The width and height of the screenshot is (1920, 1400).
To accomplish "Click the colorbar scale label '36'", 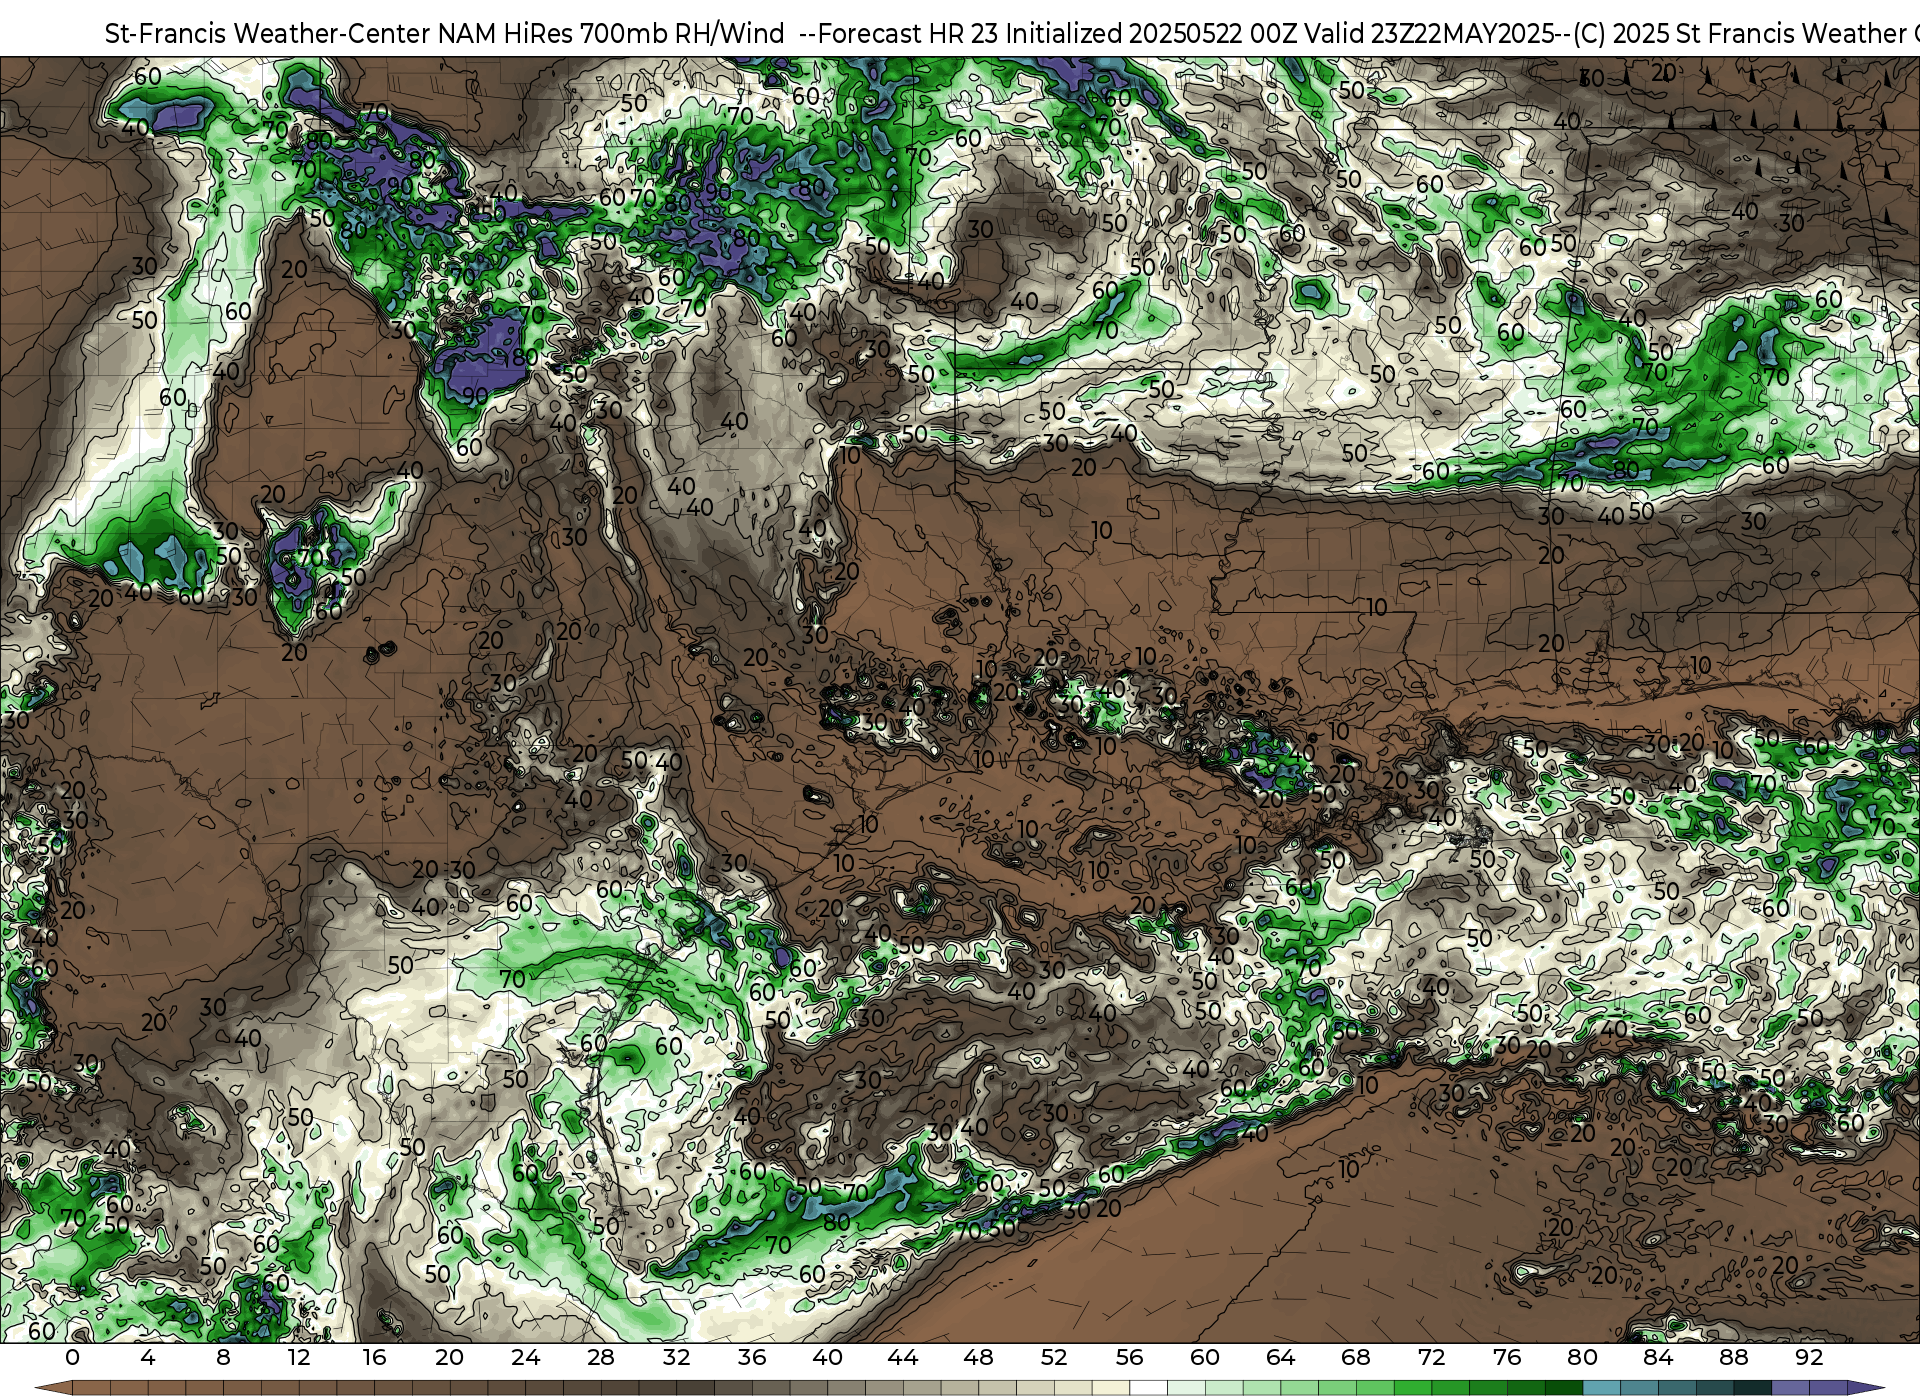I will pyautogui.click(x=752, y=1357).
